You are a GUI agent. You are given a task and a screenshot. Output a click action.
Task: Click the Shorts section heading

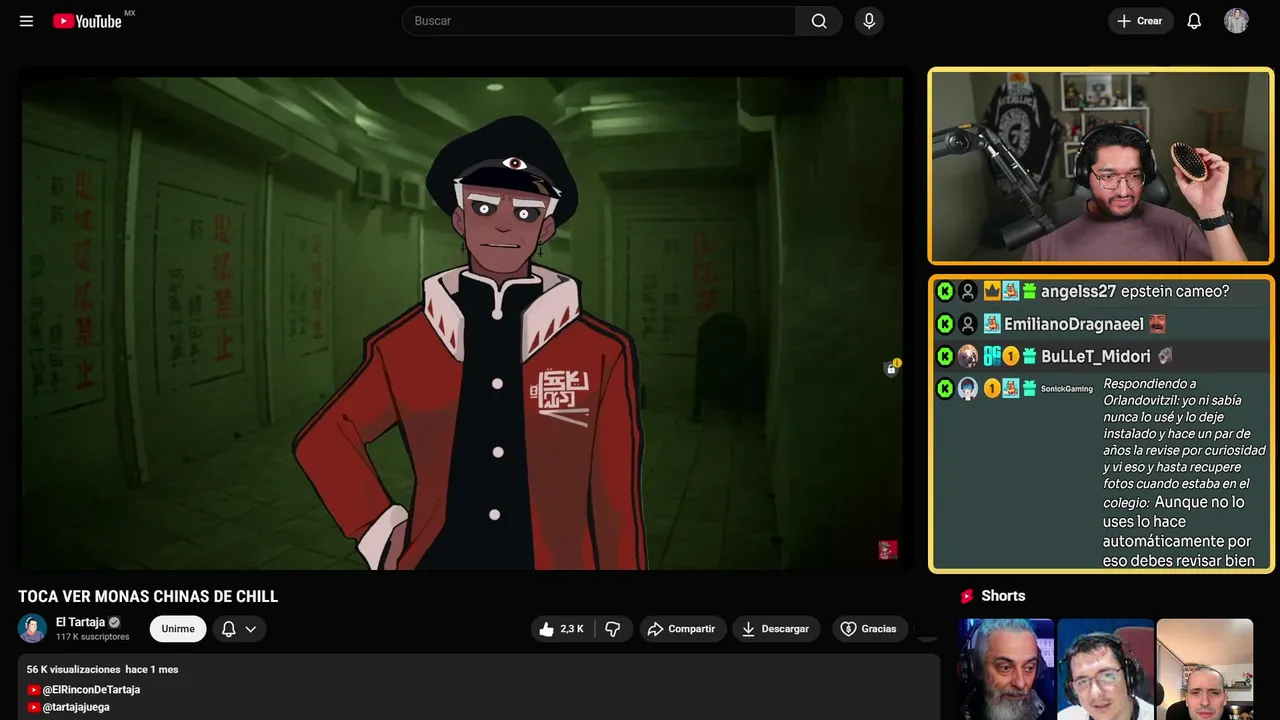(x=1003, y=596)
